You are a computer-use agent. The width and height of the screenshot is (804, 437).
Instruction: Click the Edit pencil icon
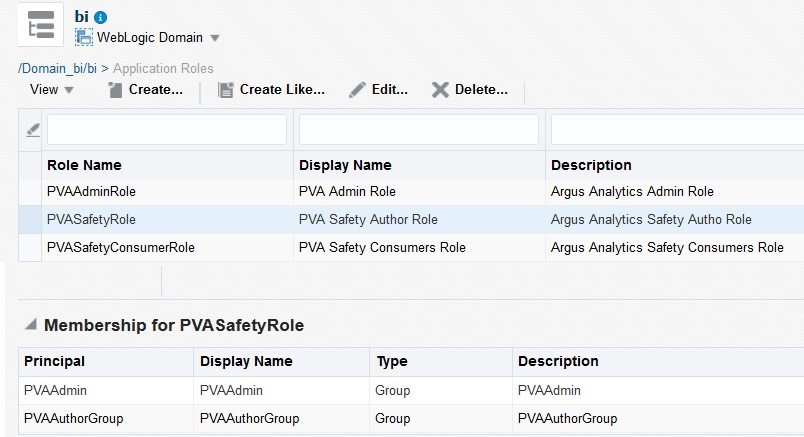357,90
